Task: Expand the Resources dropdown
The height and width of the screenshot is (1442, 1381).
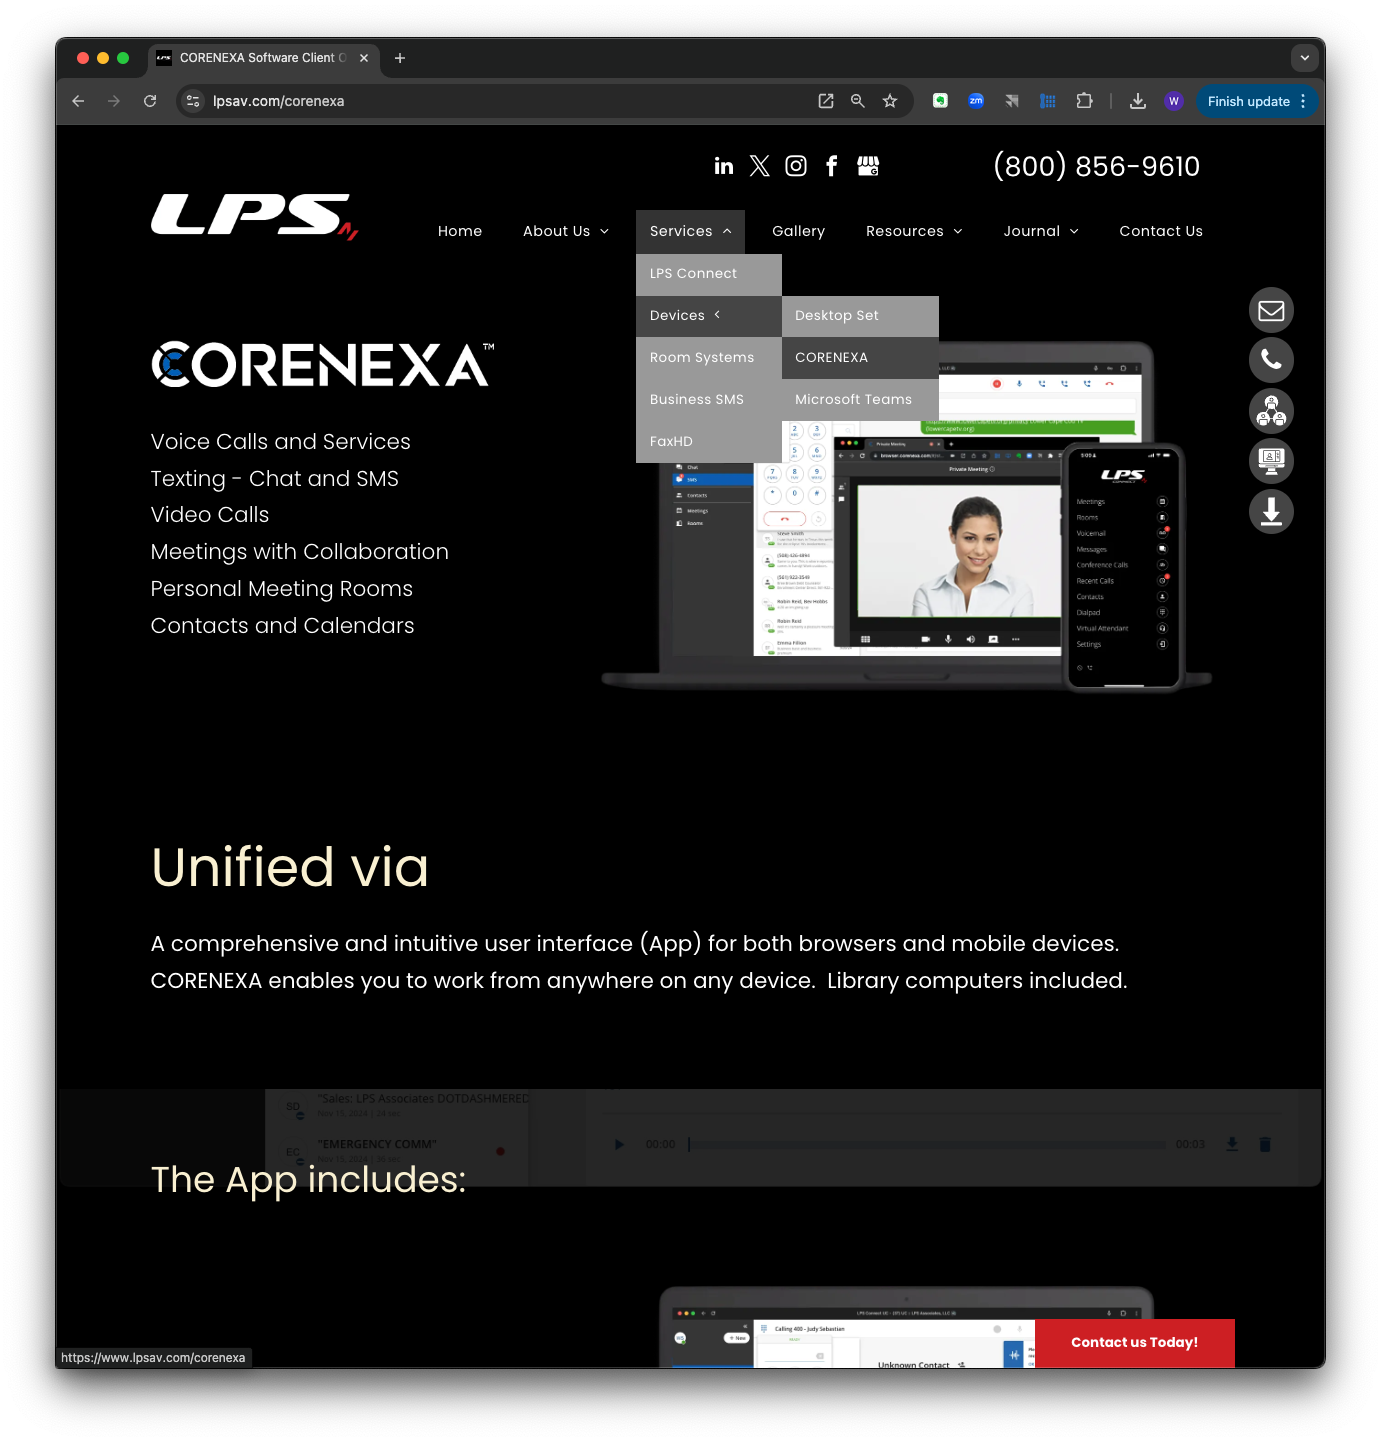Action: 913,231
